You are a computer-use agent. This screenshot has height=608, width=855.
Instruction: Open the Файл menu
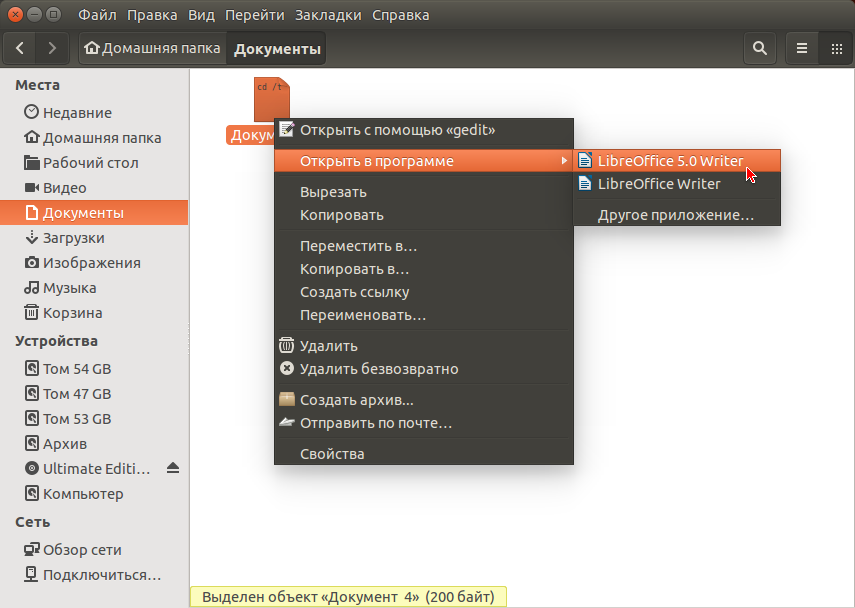98,15
